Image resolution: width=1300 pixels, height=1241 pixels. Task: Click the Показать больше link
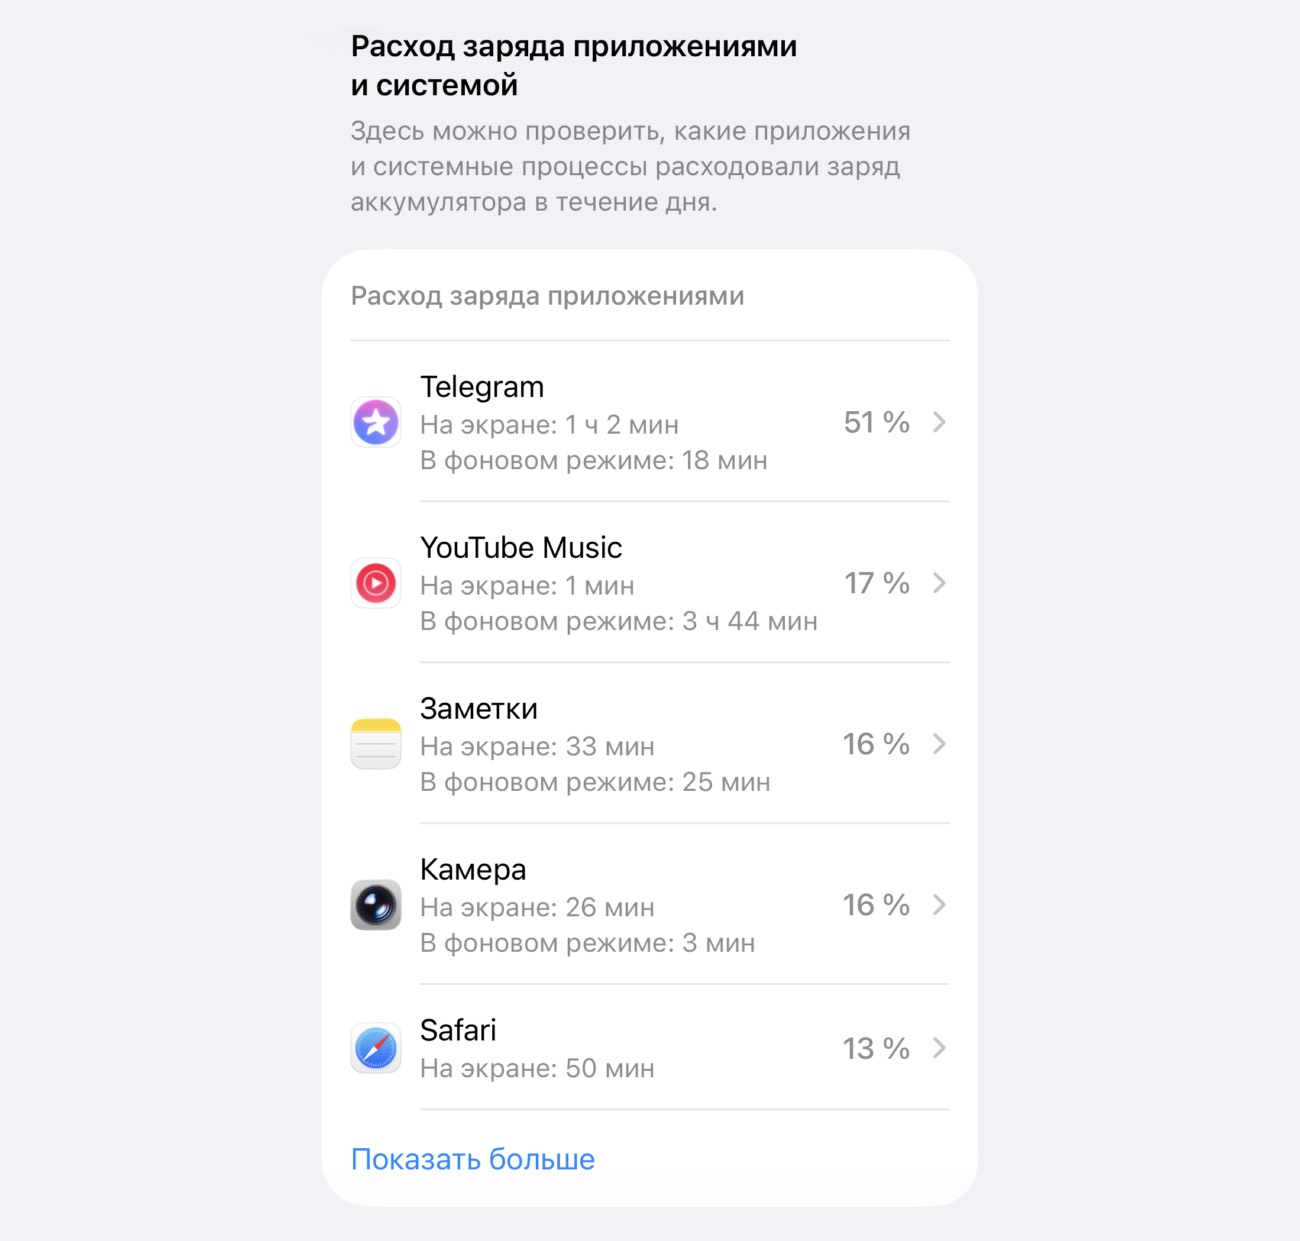[x=473, y=1159]
